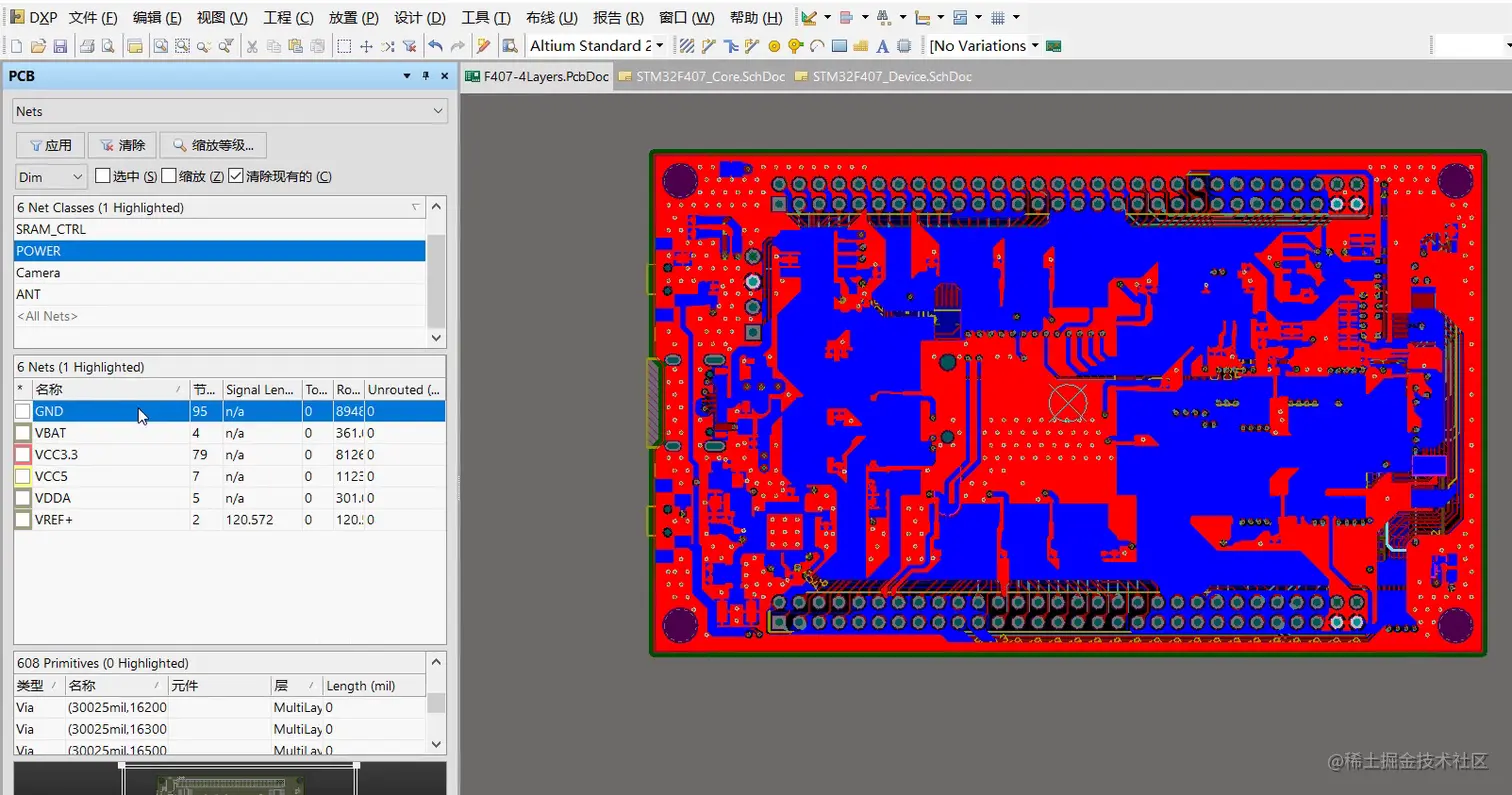This screenshot has height=795, width=1512.
Task: Select the Camera net class
Action: coord(220,273)
